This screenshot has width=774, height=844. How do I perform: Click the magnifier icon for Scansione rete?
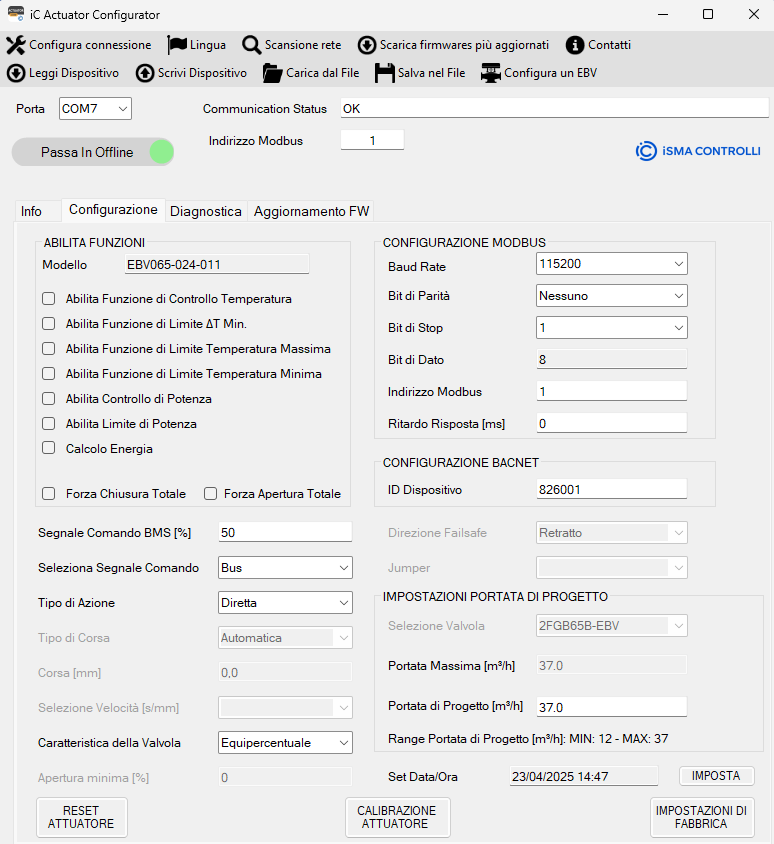coord(252,45)
